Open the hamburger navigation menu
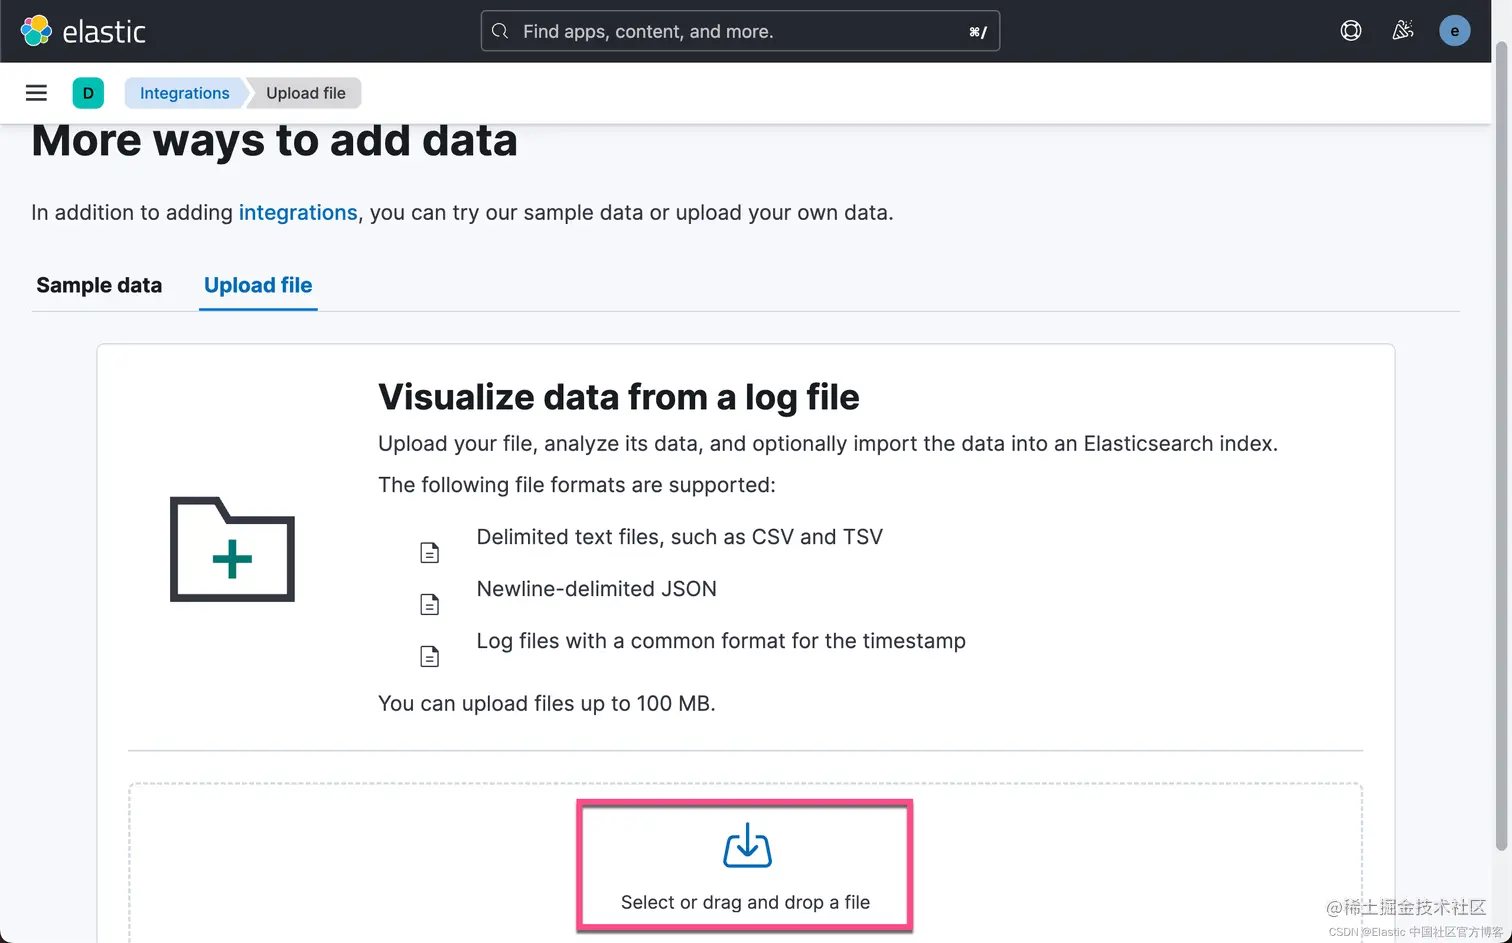Image resolution: width=1512 pixels, height=943 pixels. pyautogui.click(x=36, y=93)
